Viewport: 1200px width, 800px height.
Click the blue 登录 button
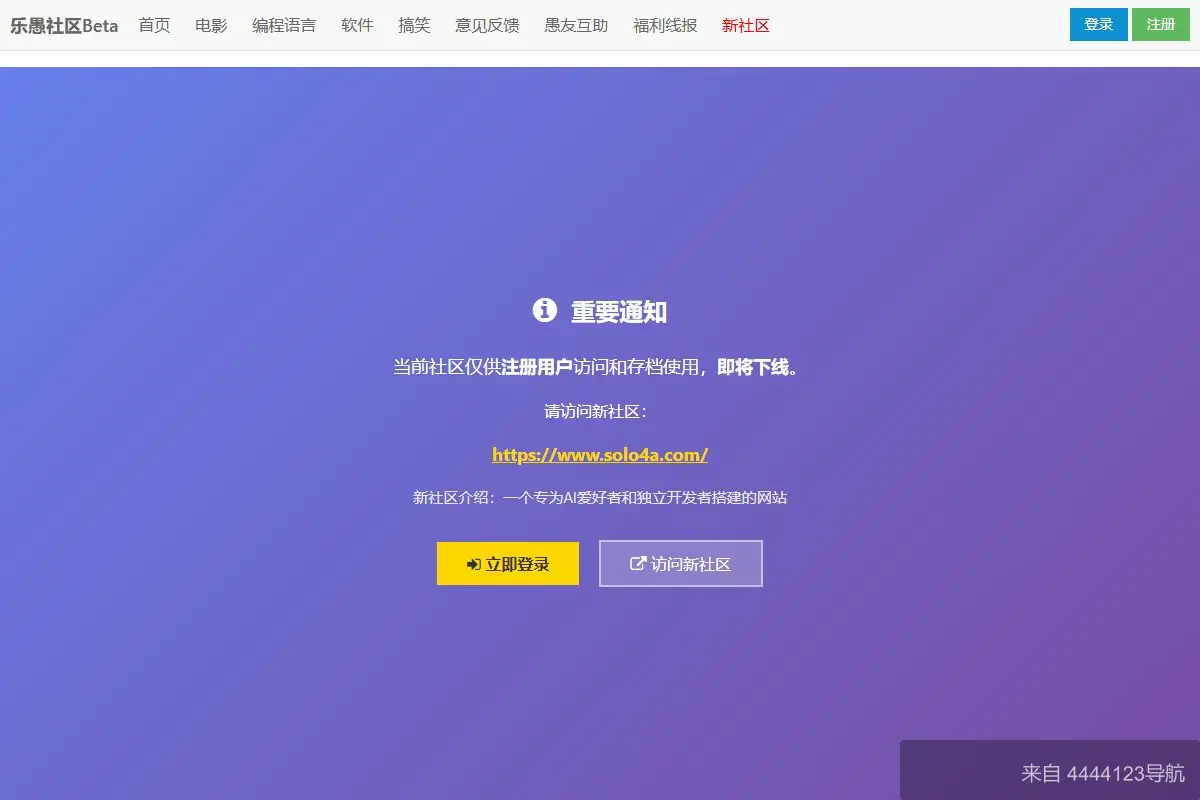tap(1099, 25)
